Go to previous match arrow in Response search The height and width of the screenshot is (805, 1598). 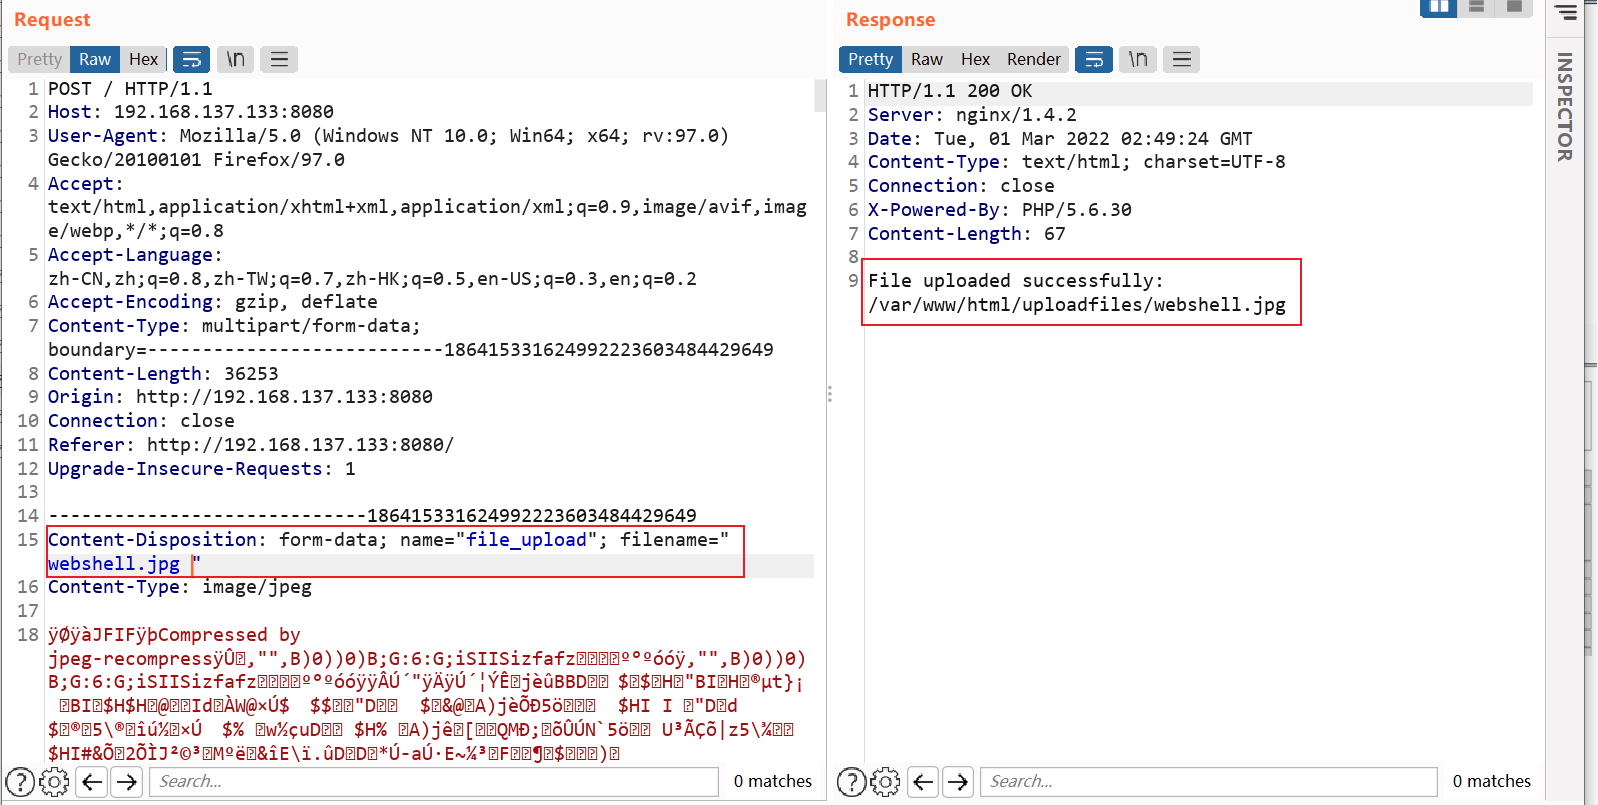pyautogui.click(x=923, y=781)
